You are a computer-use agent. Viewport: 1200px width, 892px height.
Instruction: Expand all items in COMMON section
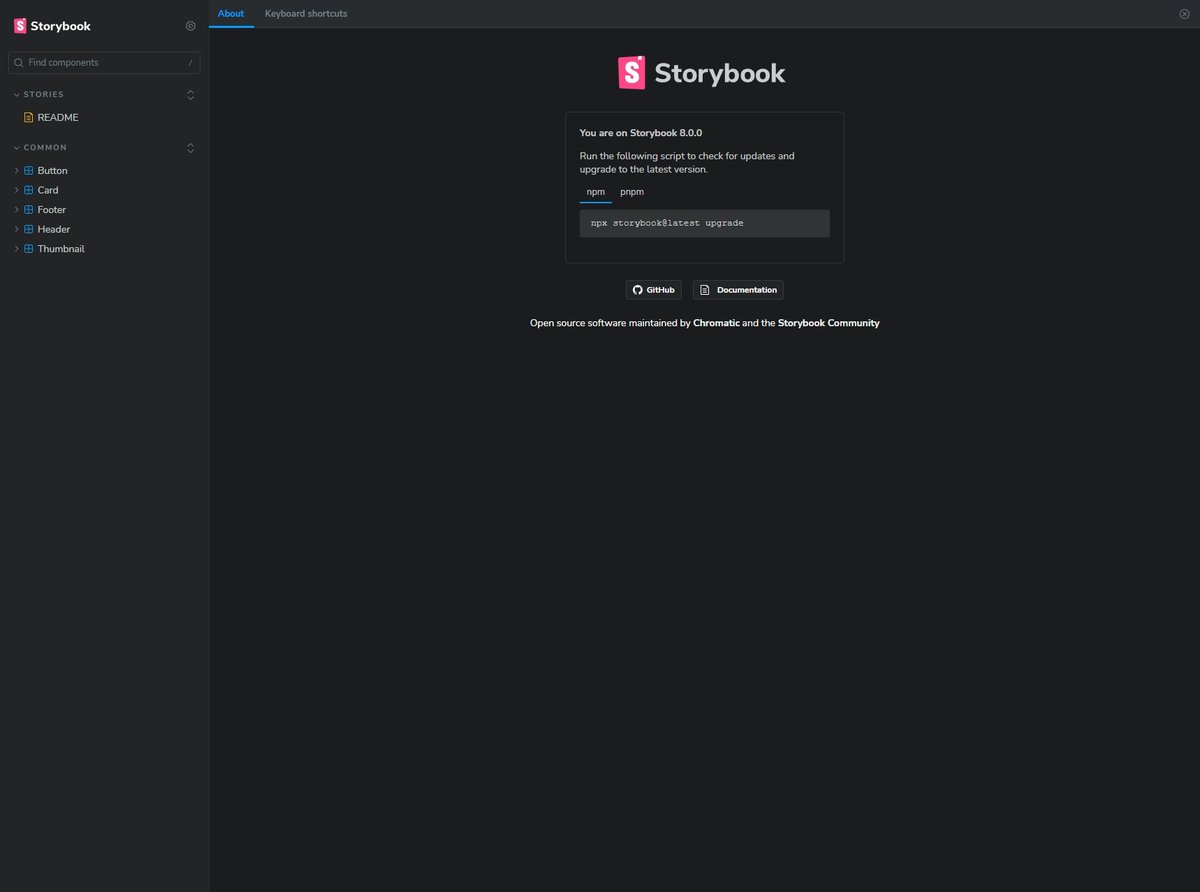coord(191,148)
